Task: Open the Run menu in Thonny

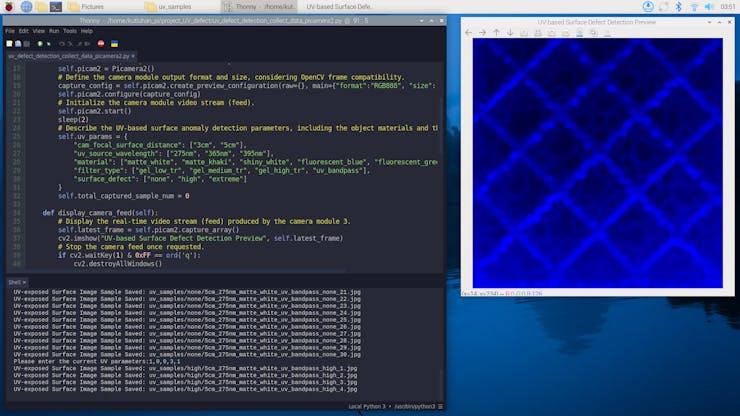Action: click(x=54, y=31)
